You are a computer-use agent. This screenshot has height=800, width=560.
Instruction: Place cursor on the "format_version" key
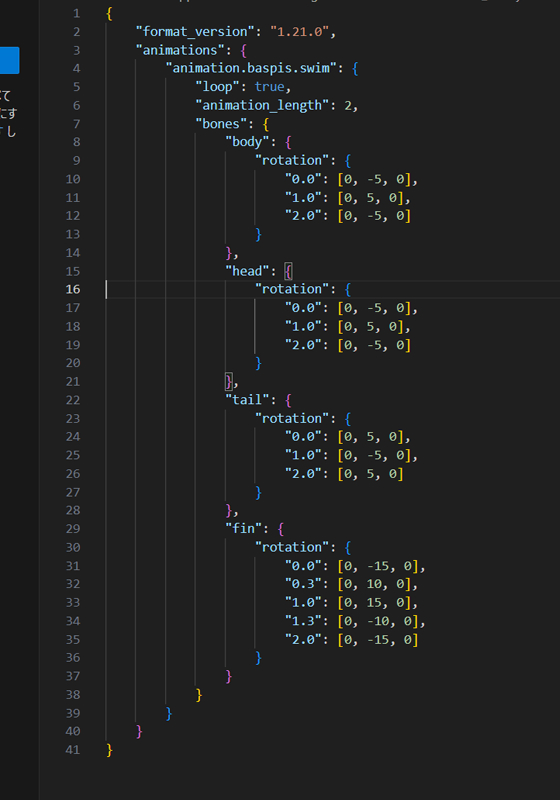(191, 32)
